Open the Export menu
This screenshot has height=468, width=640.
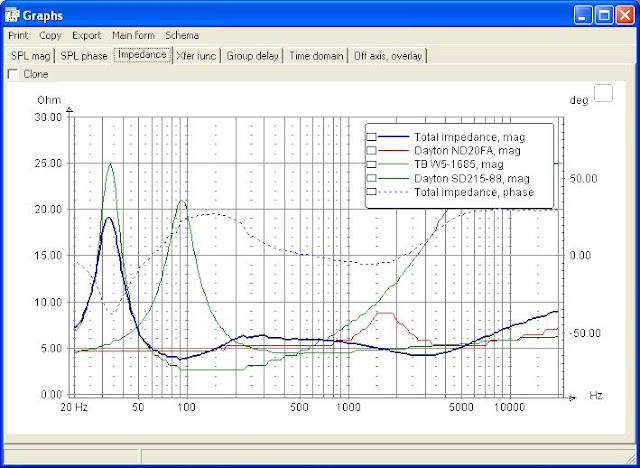click(87, 35)
